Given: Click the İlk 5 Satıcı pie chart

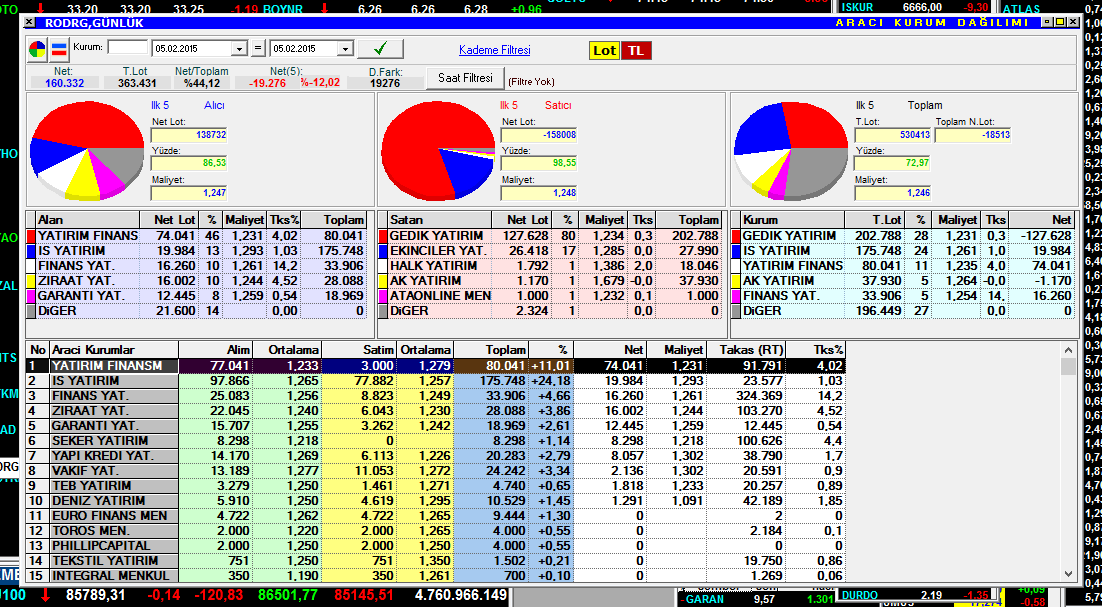Looking at the screenshot, I should [x=438, y=150].
